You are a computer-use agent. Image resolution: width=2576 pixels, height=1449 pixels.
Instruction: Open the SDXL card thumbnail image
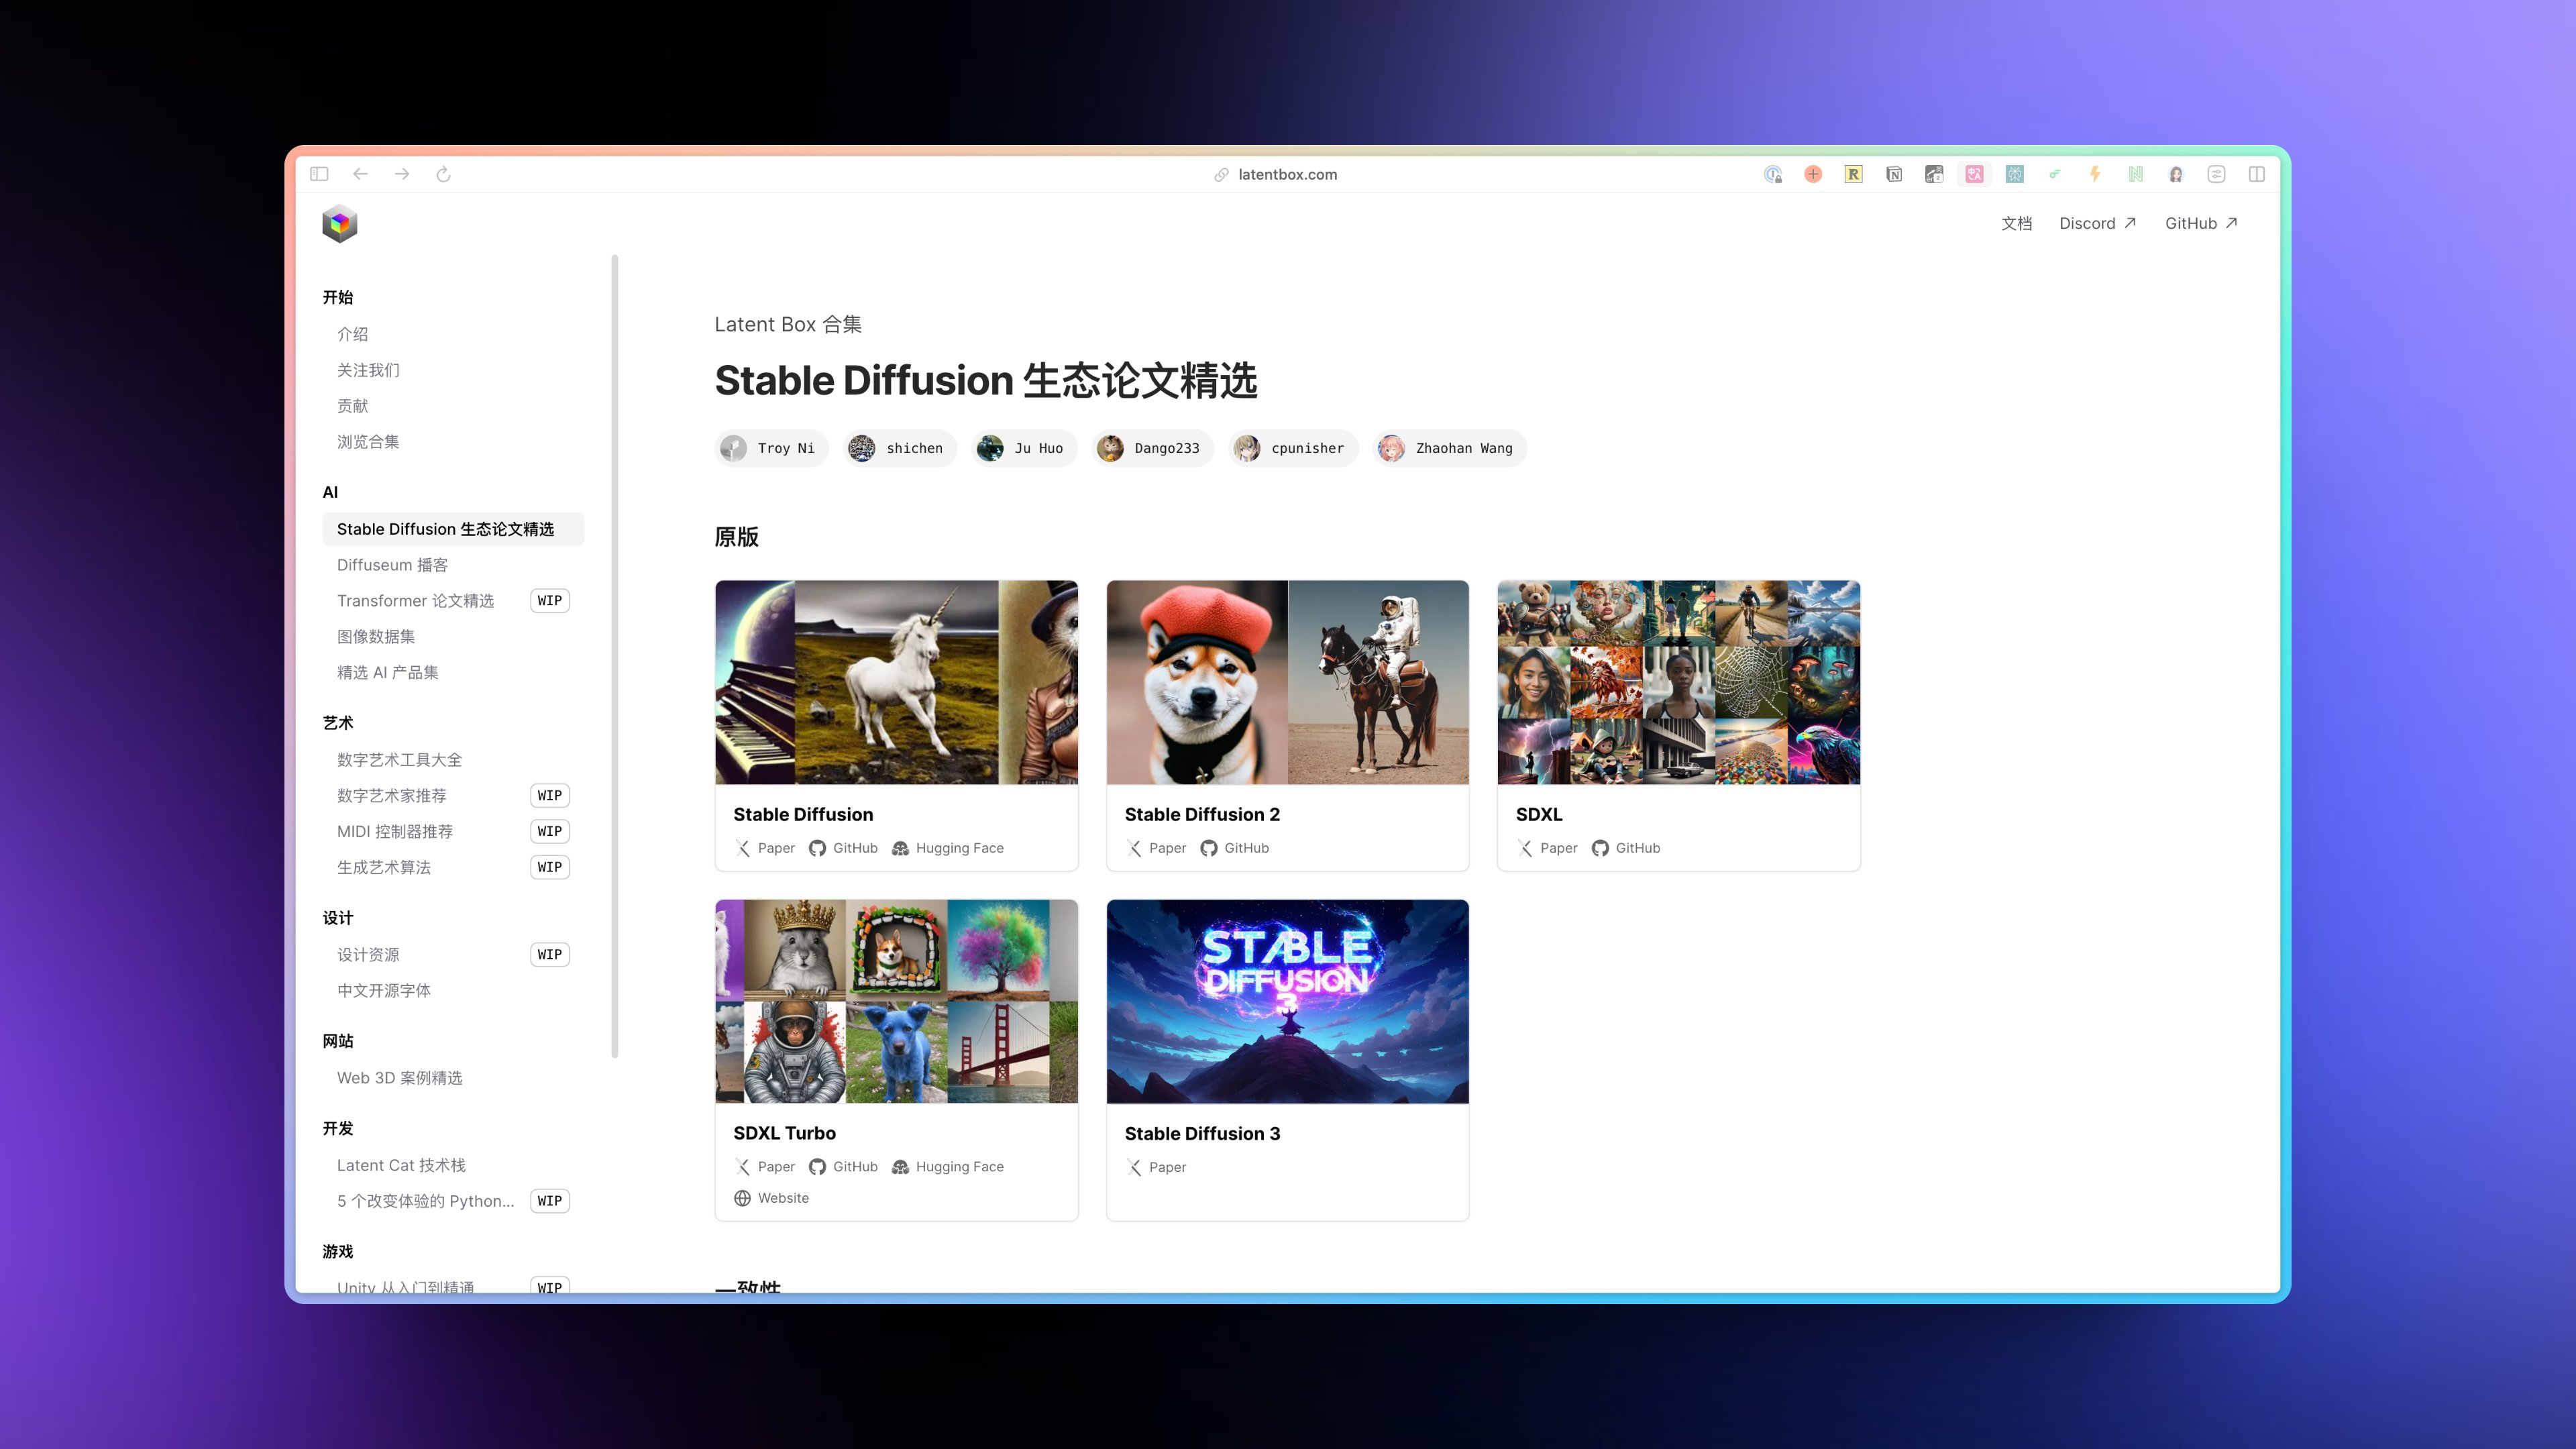point(1678,682)
